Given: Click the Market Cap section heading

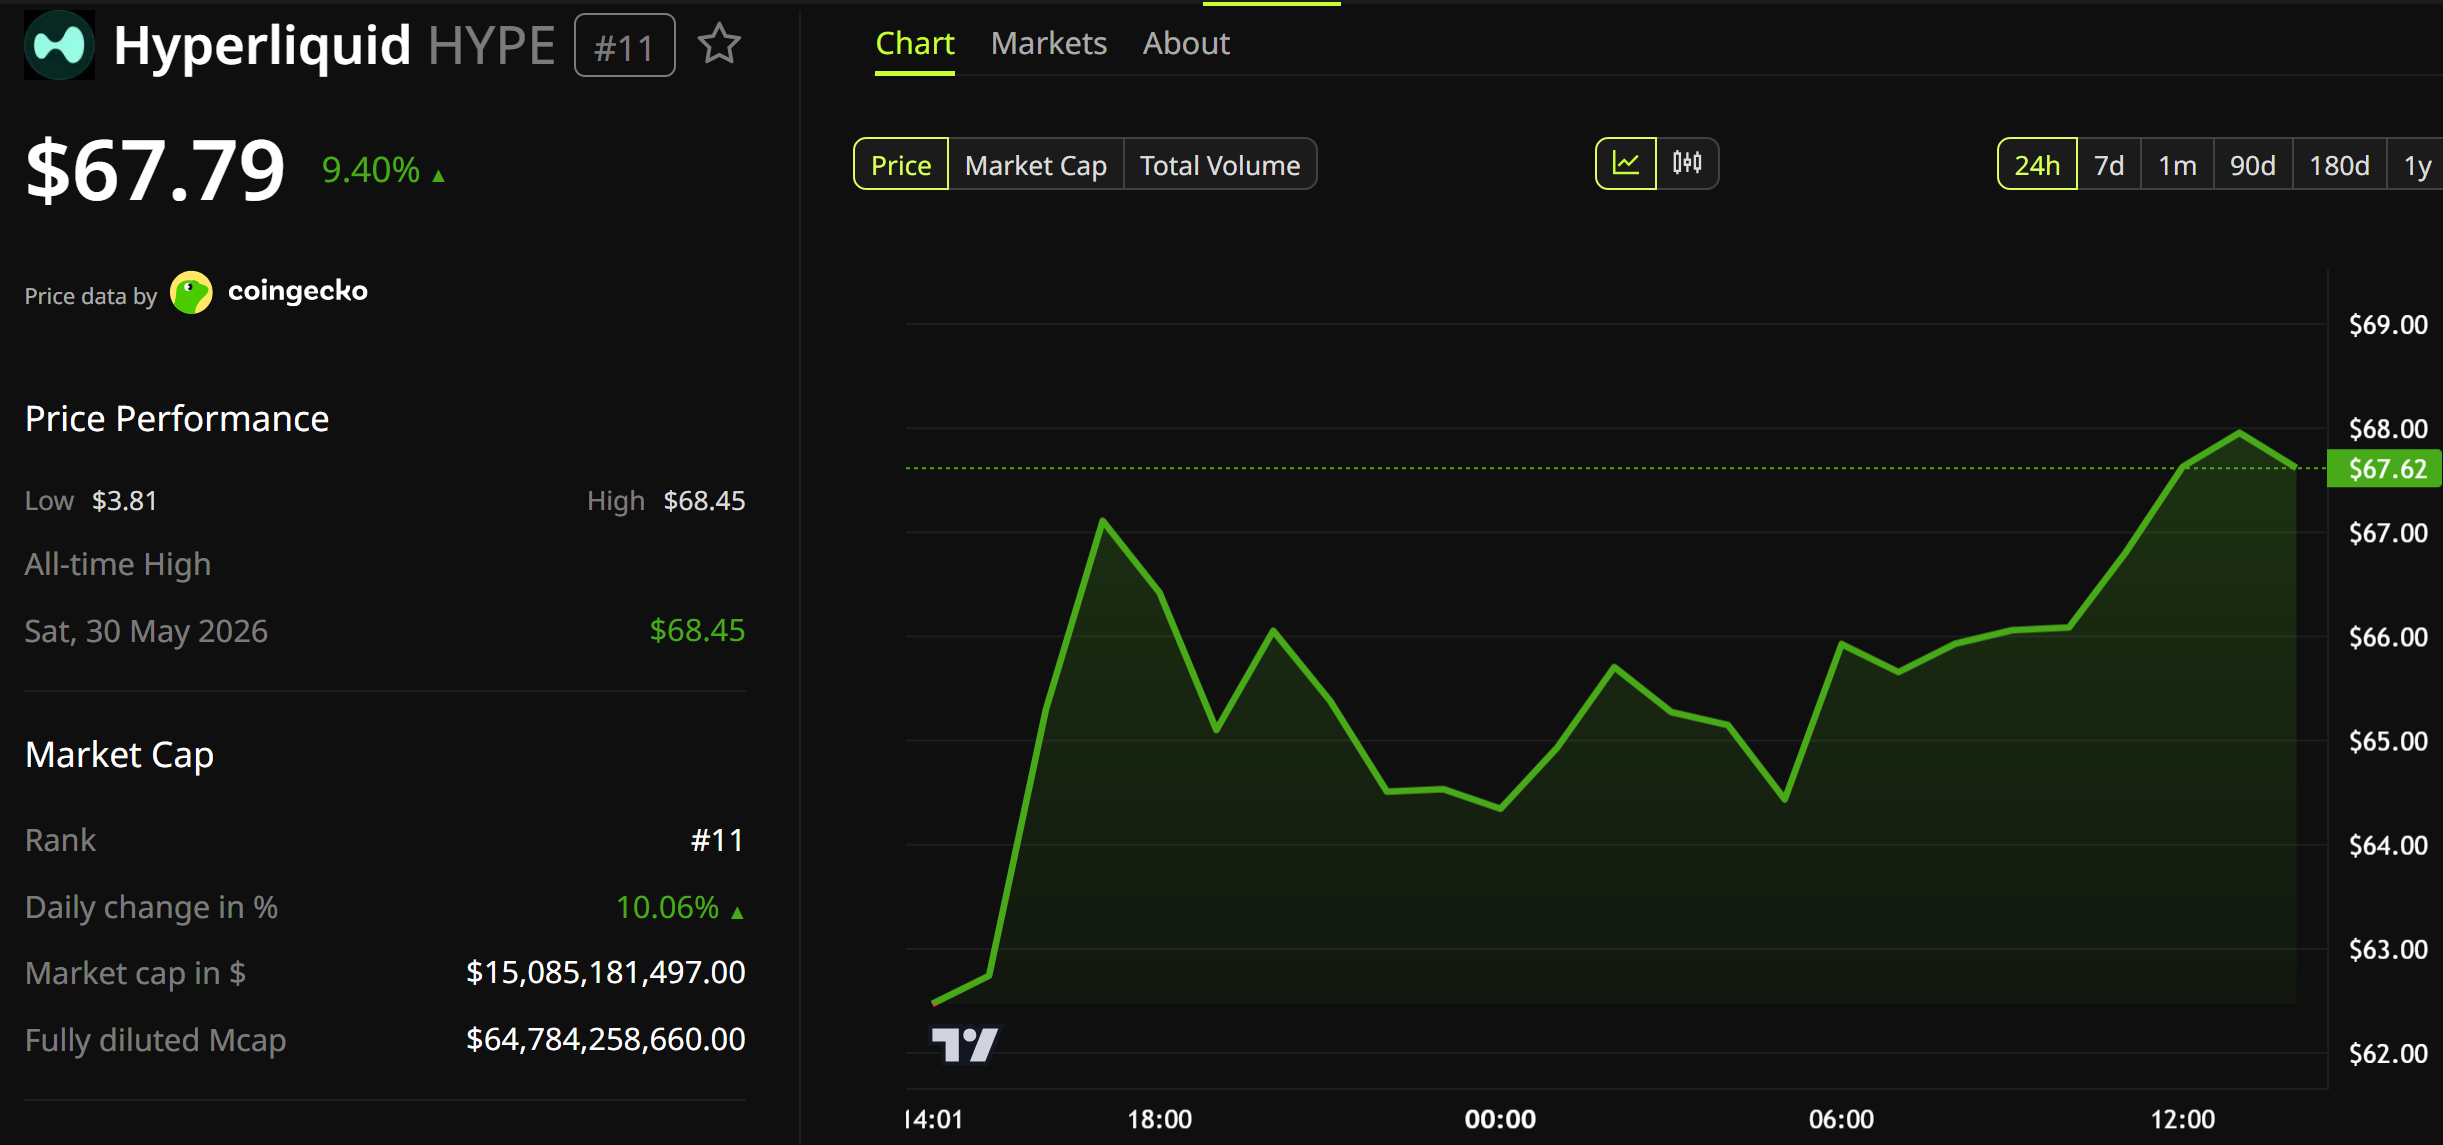Looking at the screenshot, I should point(119,754).
